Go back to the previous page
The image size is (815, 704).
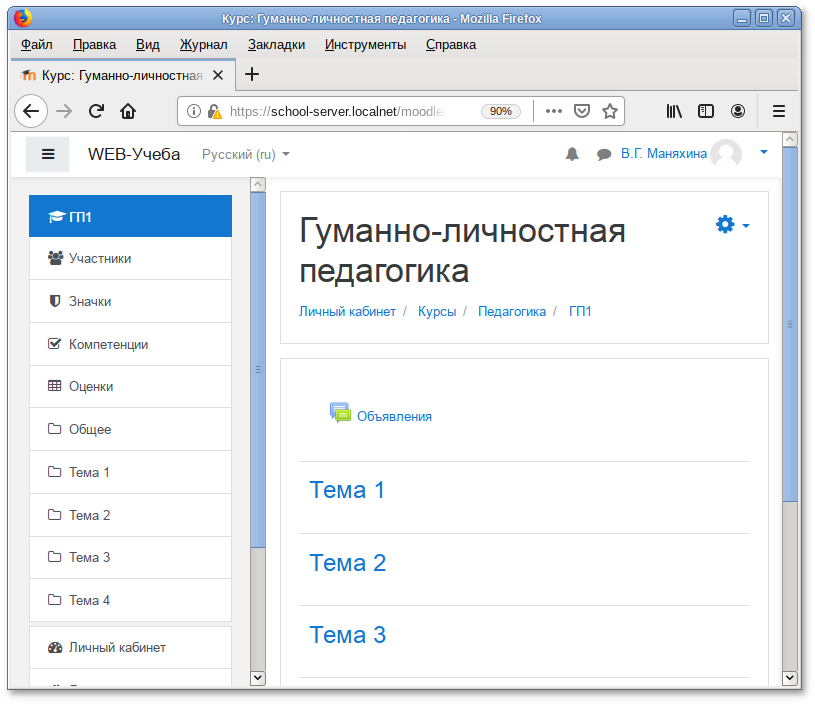31,111
